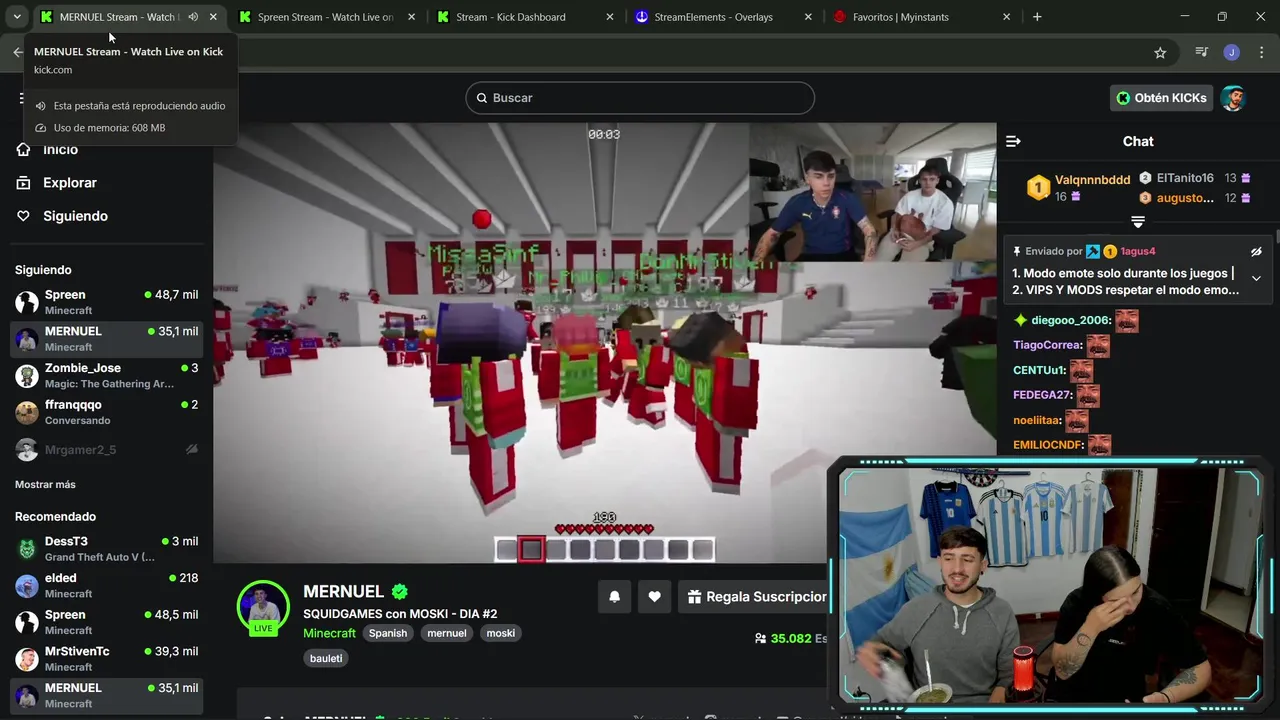Click Regala Suscripciones button
The height and width of the screenshot is (720, 1280).
click(754, 597)
